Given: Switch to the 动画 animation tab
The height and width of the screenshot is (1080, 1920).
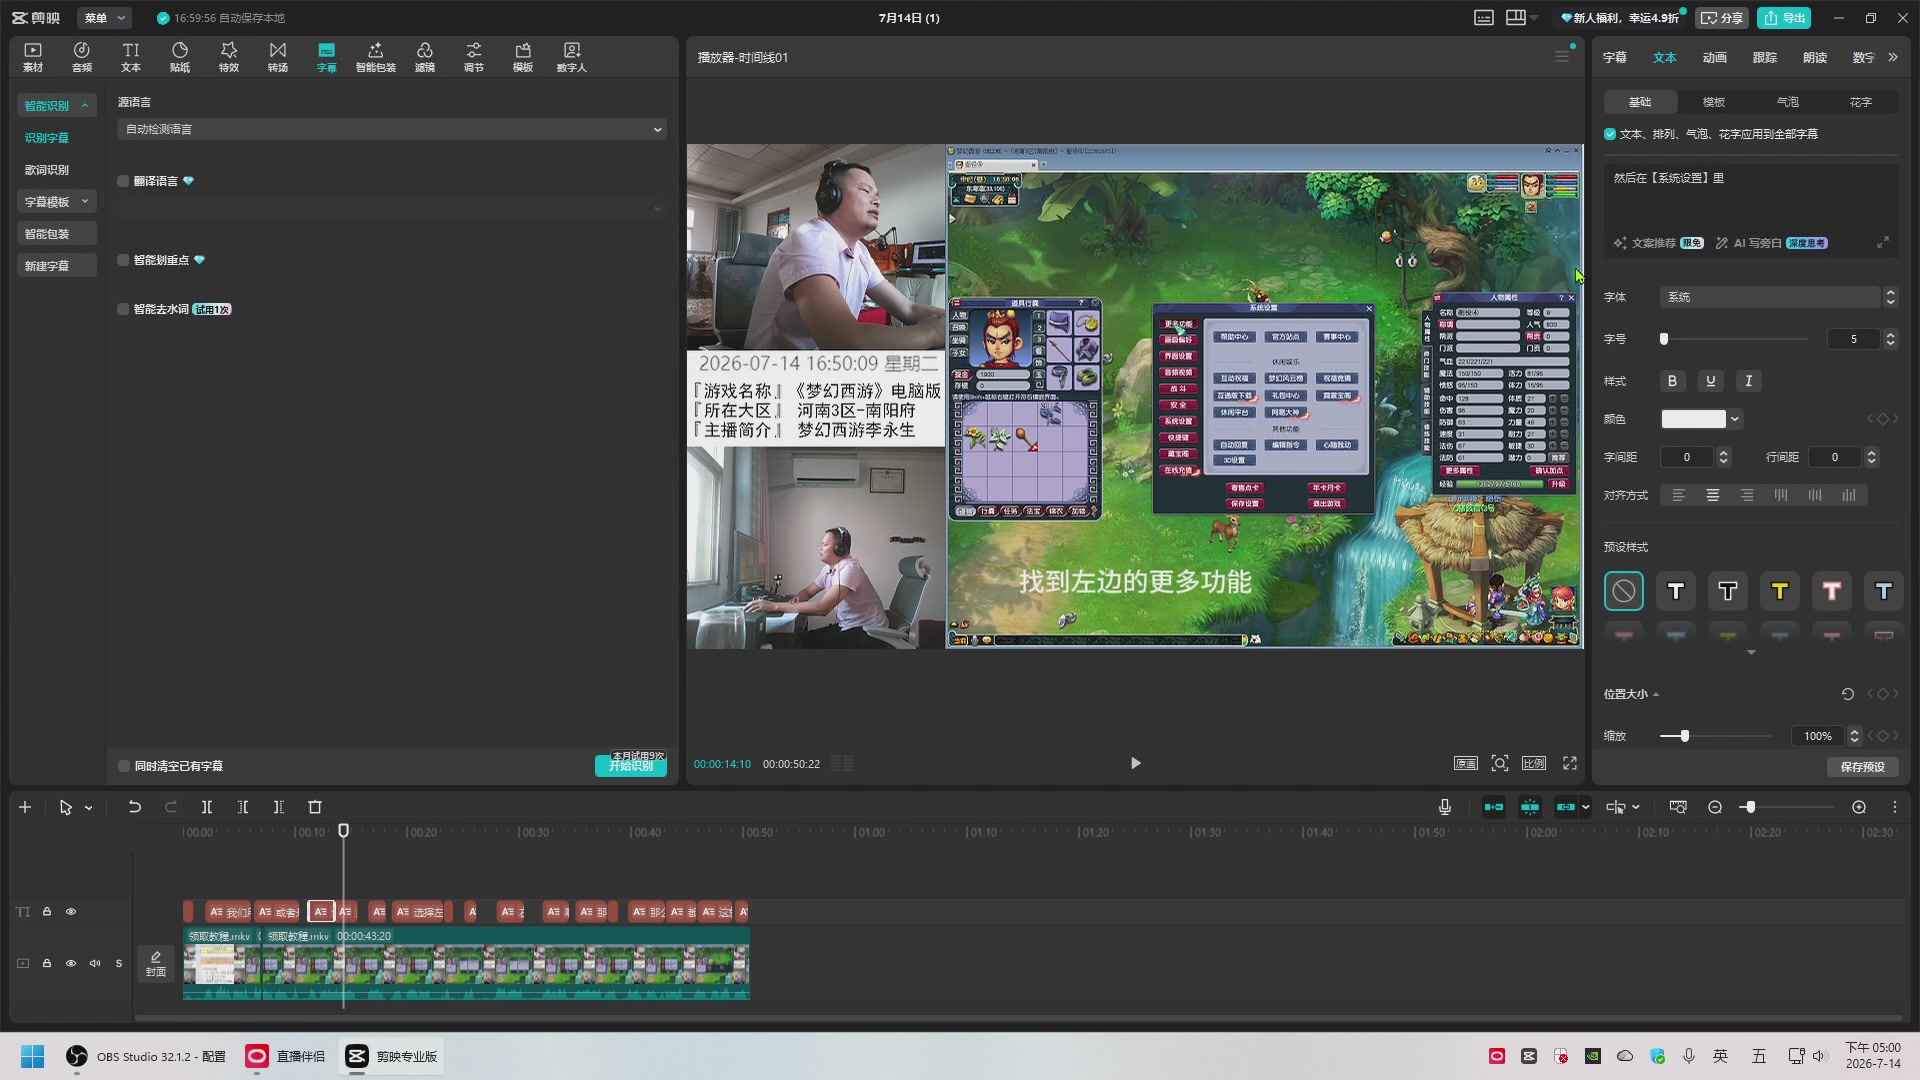Looking at the screenshot, I should point(1715,58).
